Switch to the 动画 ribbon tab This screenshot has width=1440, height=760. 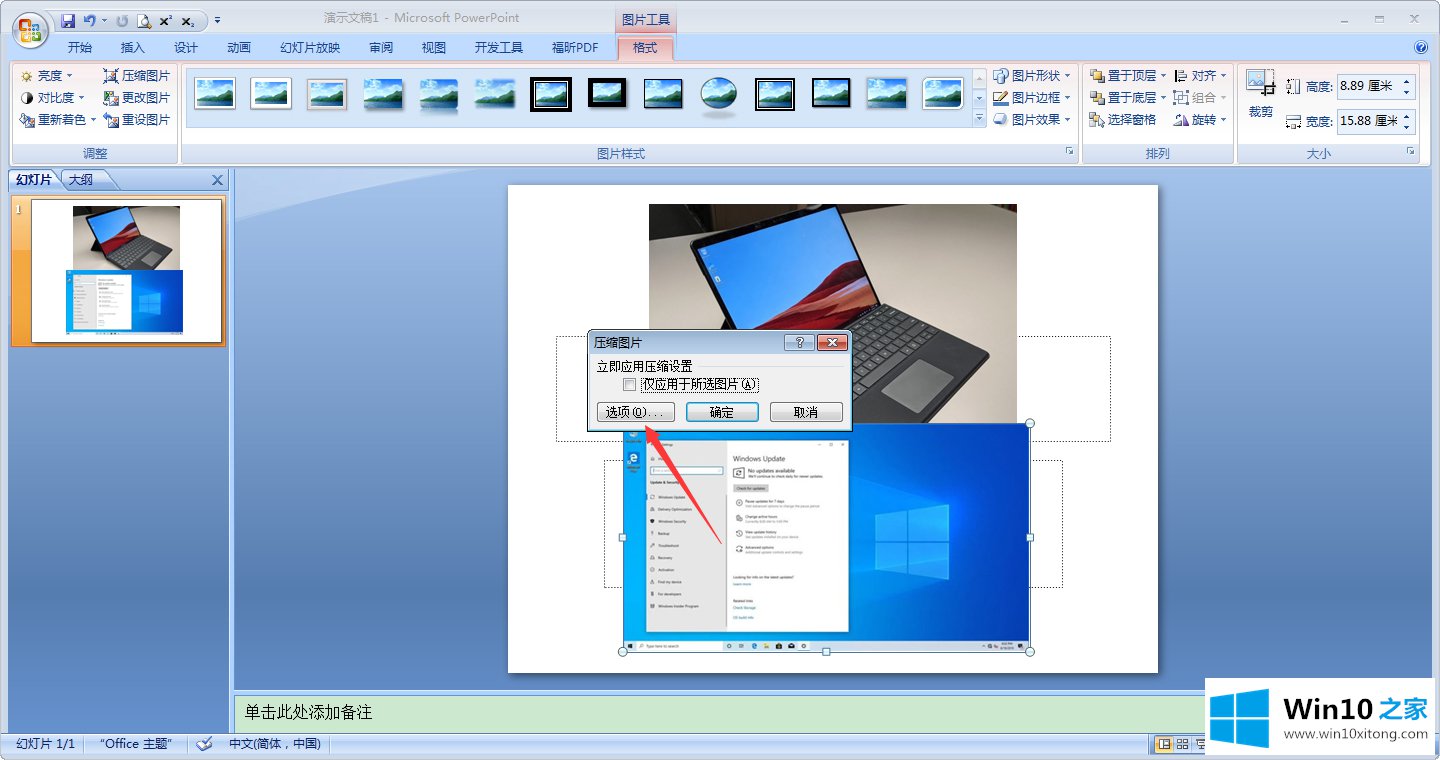239,48
